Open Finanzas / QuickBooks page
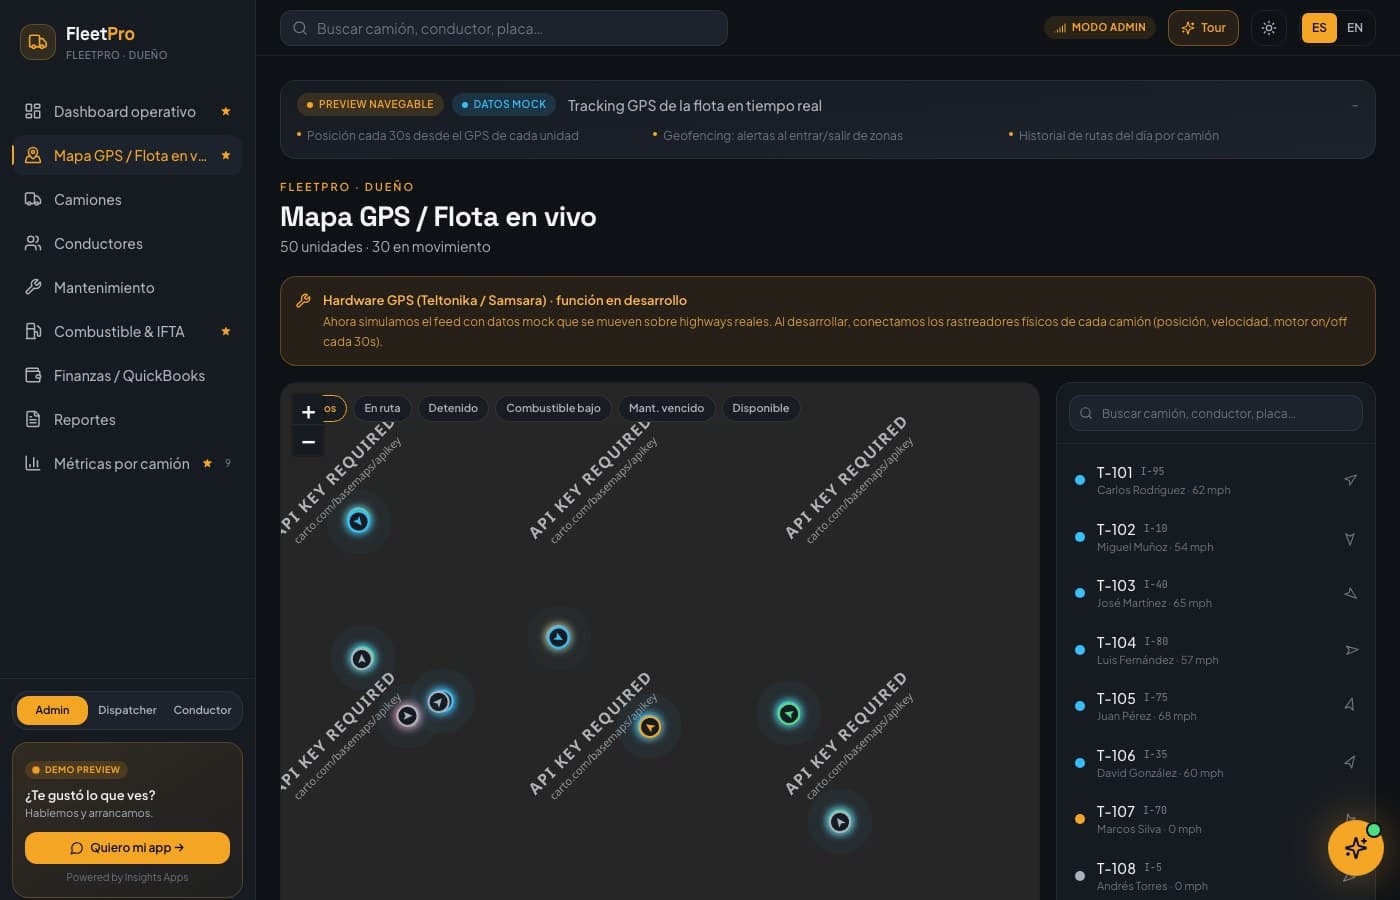This screenshot has width=1400, height=900. [127, 375]
